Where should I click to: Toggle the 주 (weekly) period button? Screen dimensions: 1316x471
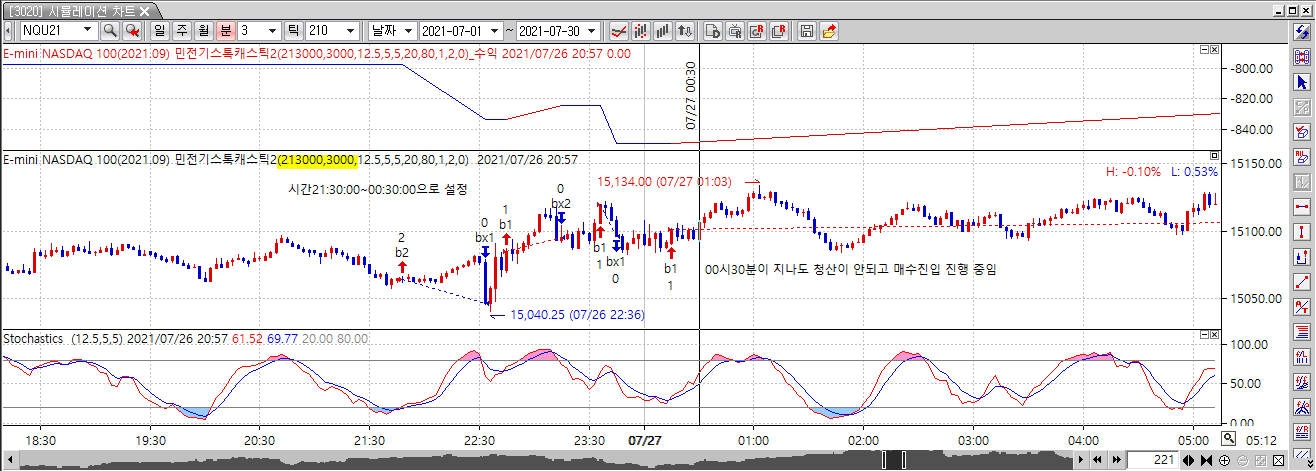[x=181, y=31]
